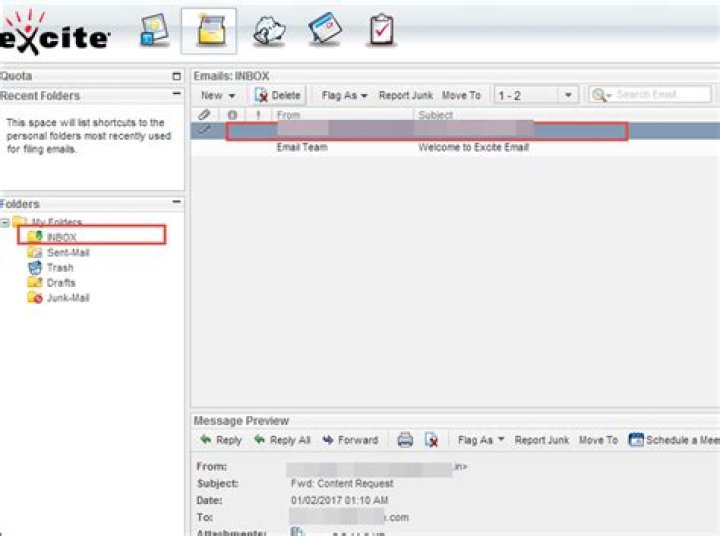Open the Sent-Mail folder
The width and height of the screenshot is (720, 536).
click(67, 253)
